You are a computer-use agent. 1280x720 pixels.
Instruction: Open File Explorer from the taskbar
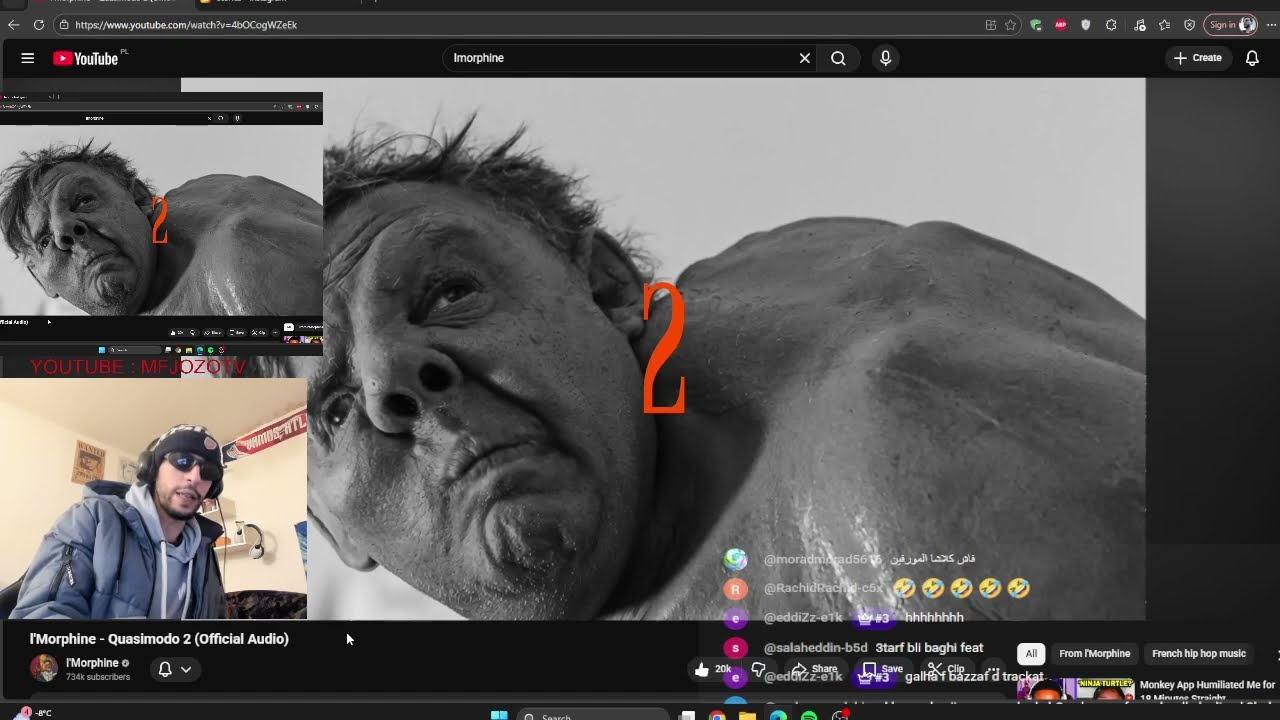[747, 715]
